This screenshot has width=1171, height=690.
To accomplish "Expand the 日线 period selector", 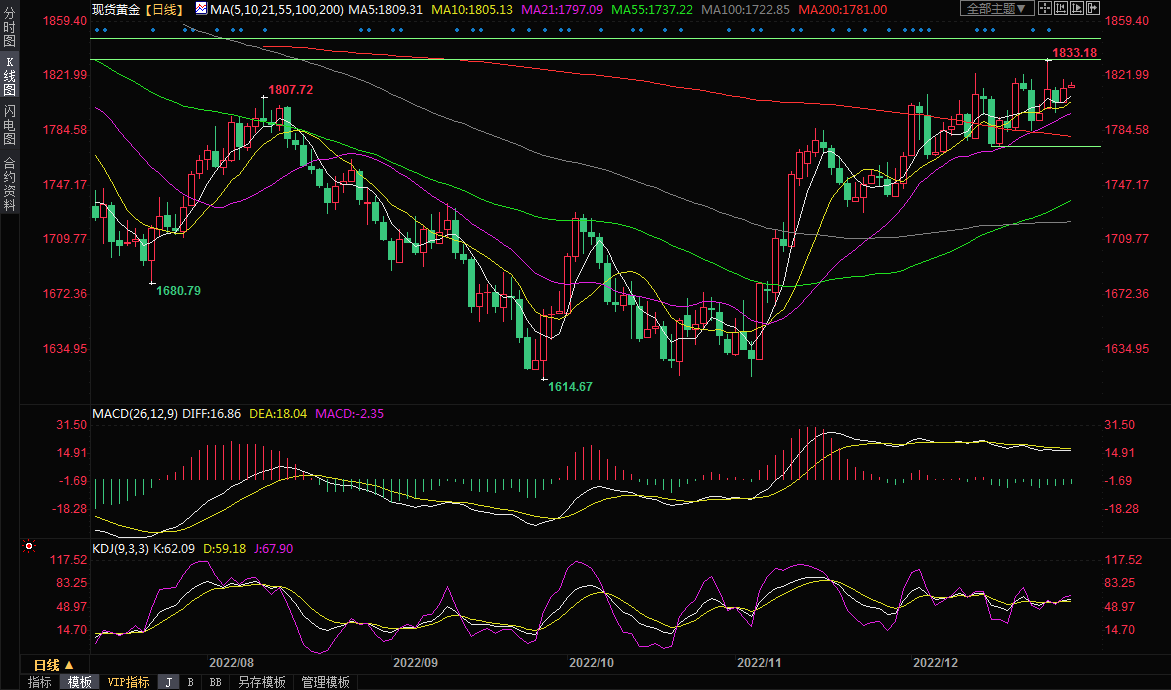I will click(x=54, y=665).
